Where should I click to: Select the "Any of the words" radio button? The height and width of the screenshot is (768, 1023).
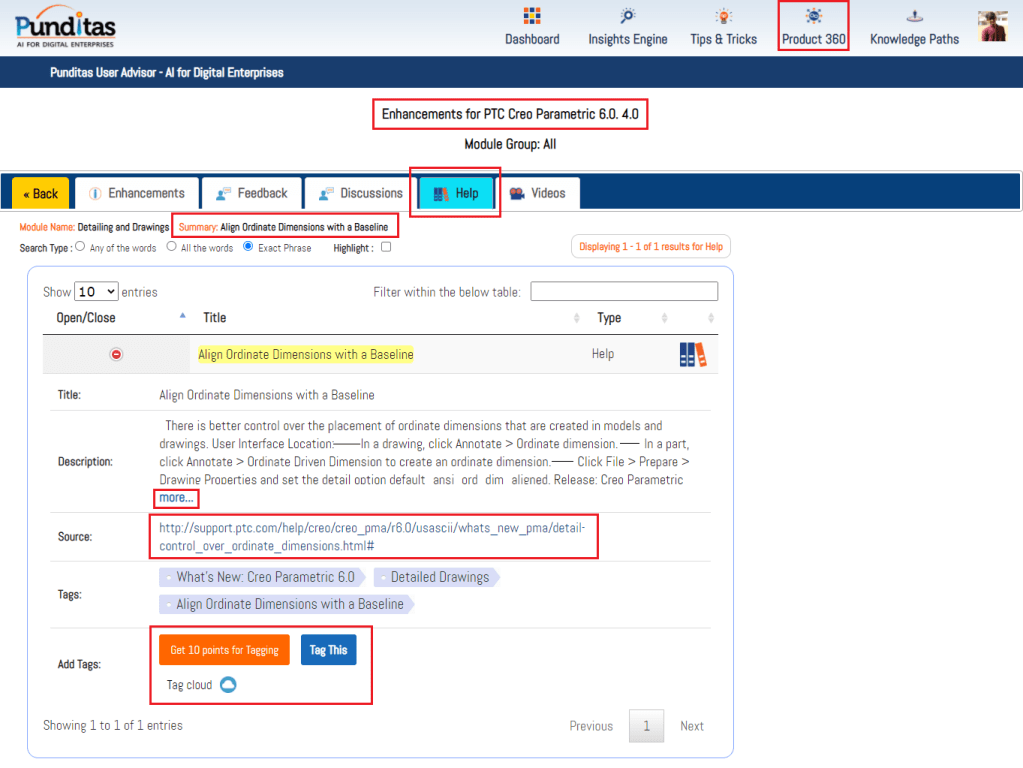click(x=80, y=247)
